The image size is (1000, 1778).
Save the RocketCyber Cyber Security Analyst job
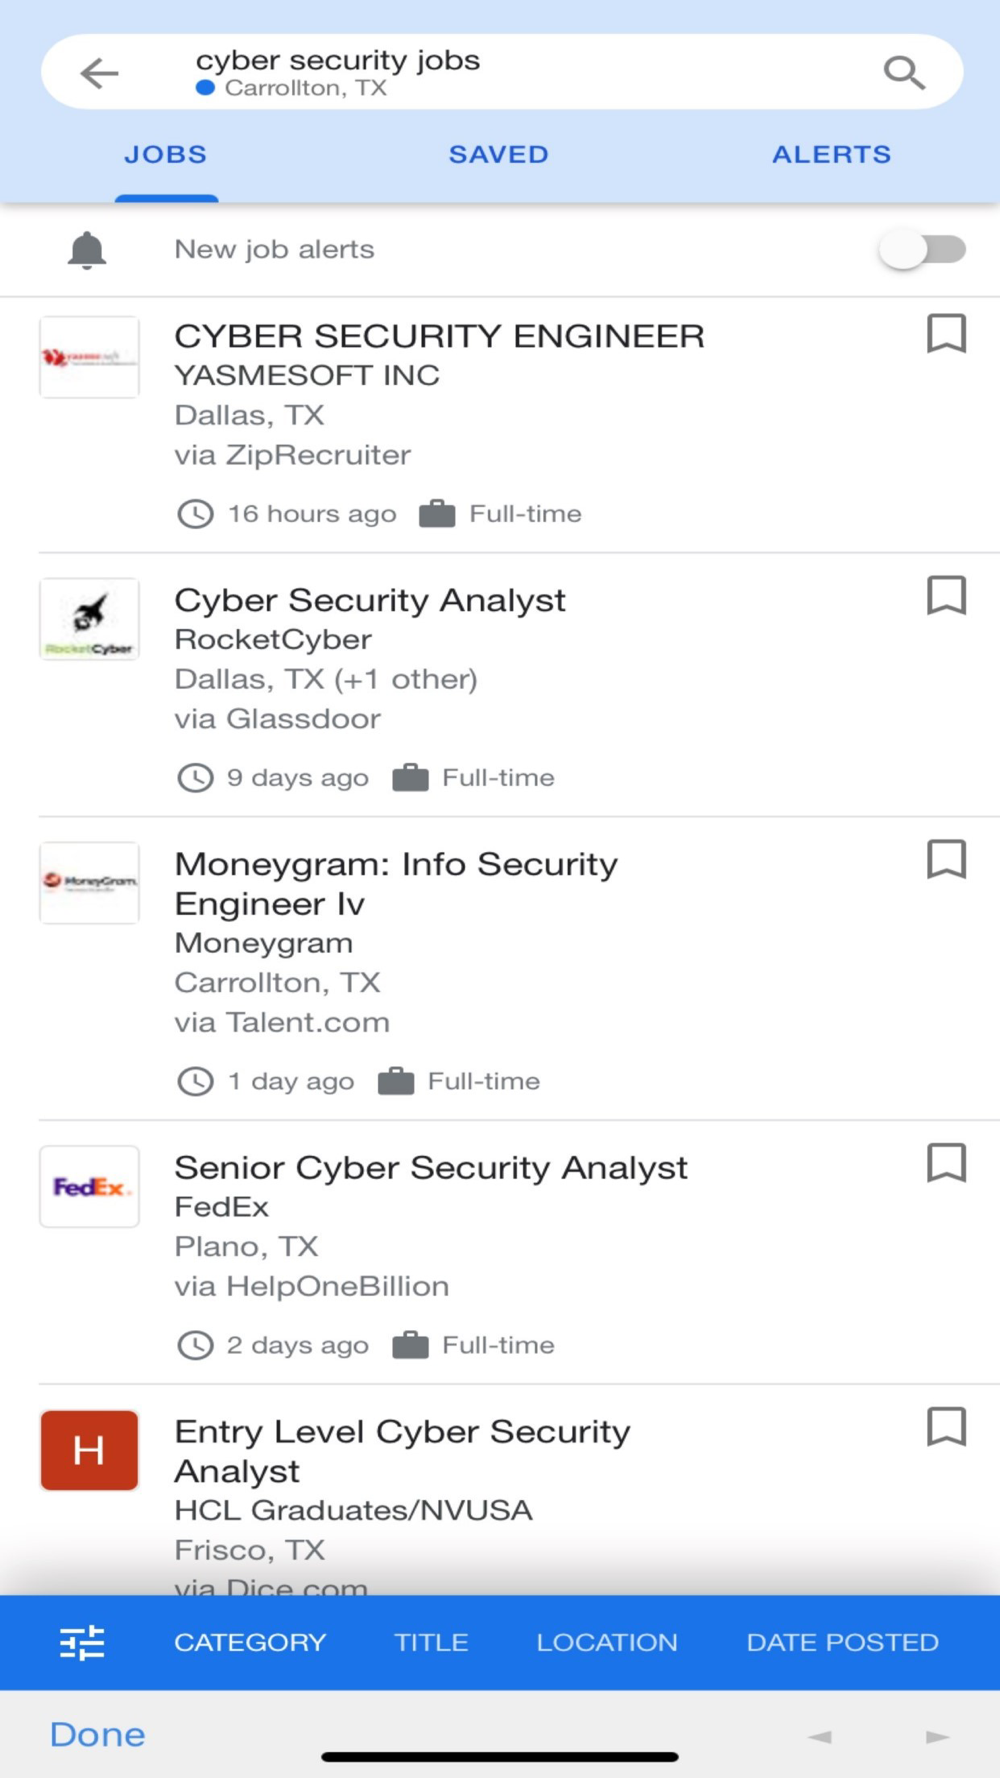946,596
